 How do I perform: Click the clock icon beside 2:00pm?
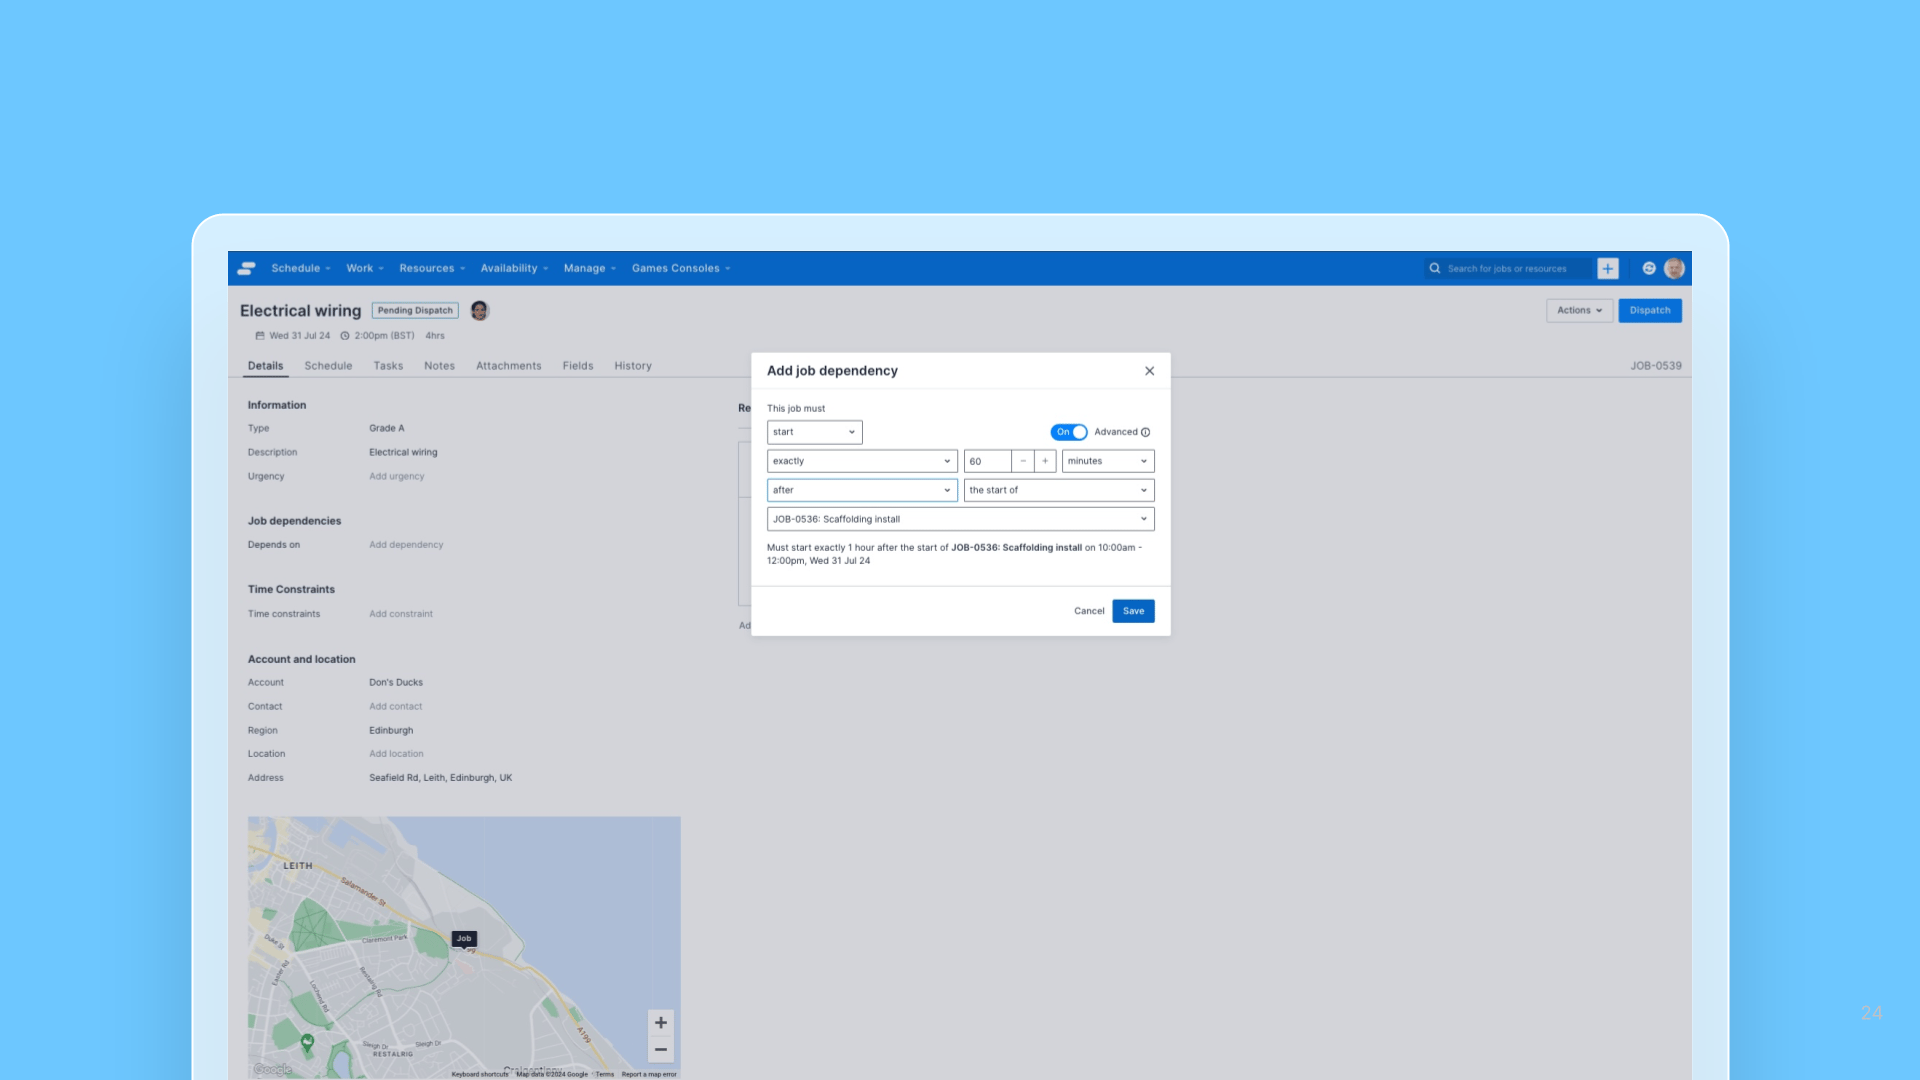pyautogui.click(x=345, y=336)
